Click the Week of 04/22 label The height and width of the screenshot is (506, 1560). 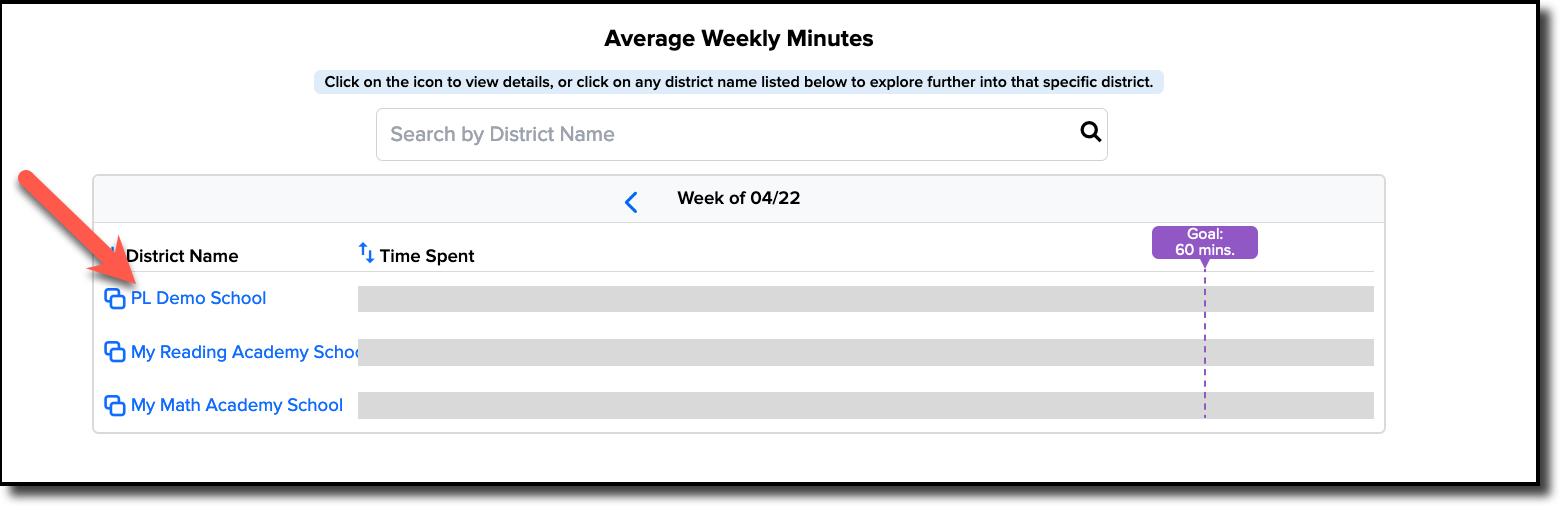click(739, 198)
